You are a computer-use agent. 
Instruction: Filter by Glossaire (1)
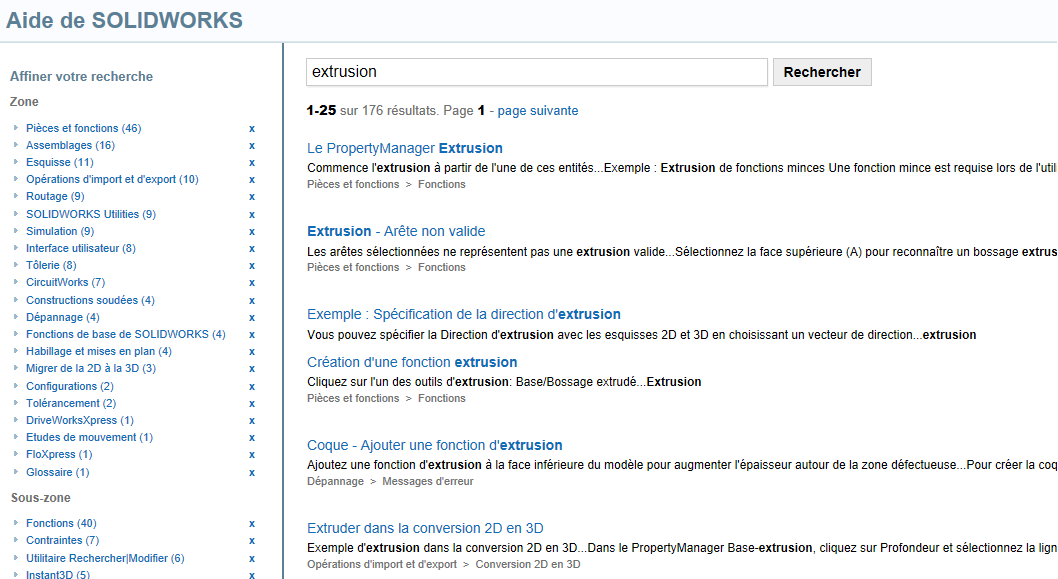pyautogui.click(x=57, y=472)
